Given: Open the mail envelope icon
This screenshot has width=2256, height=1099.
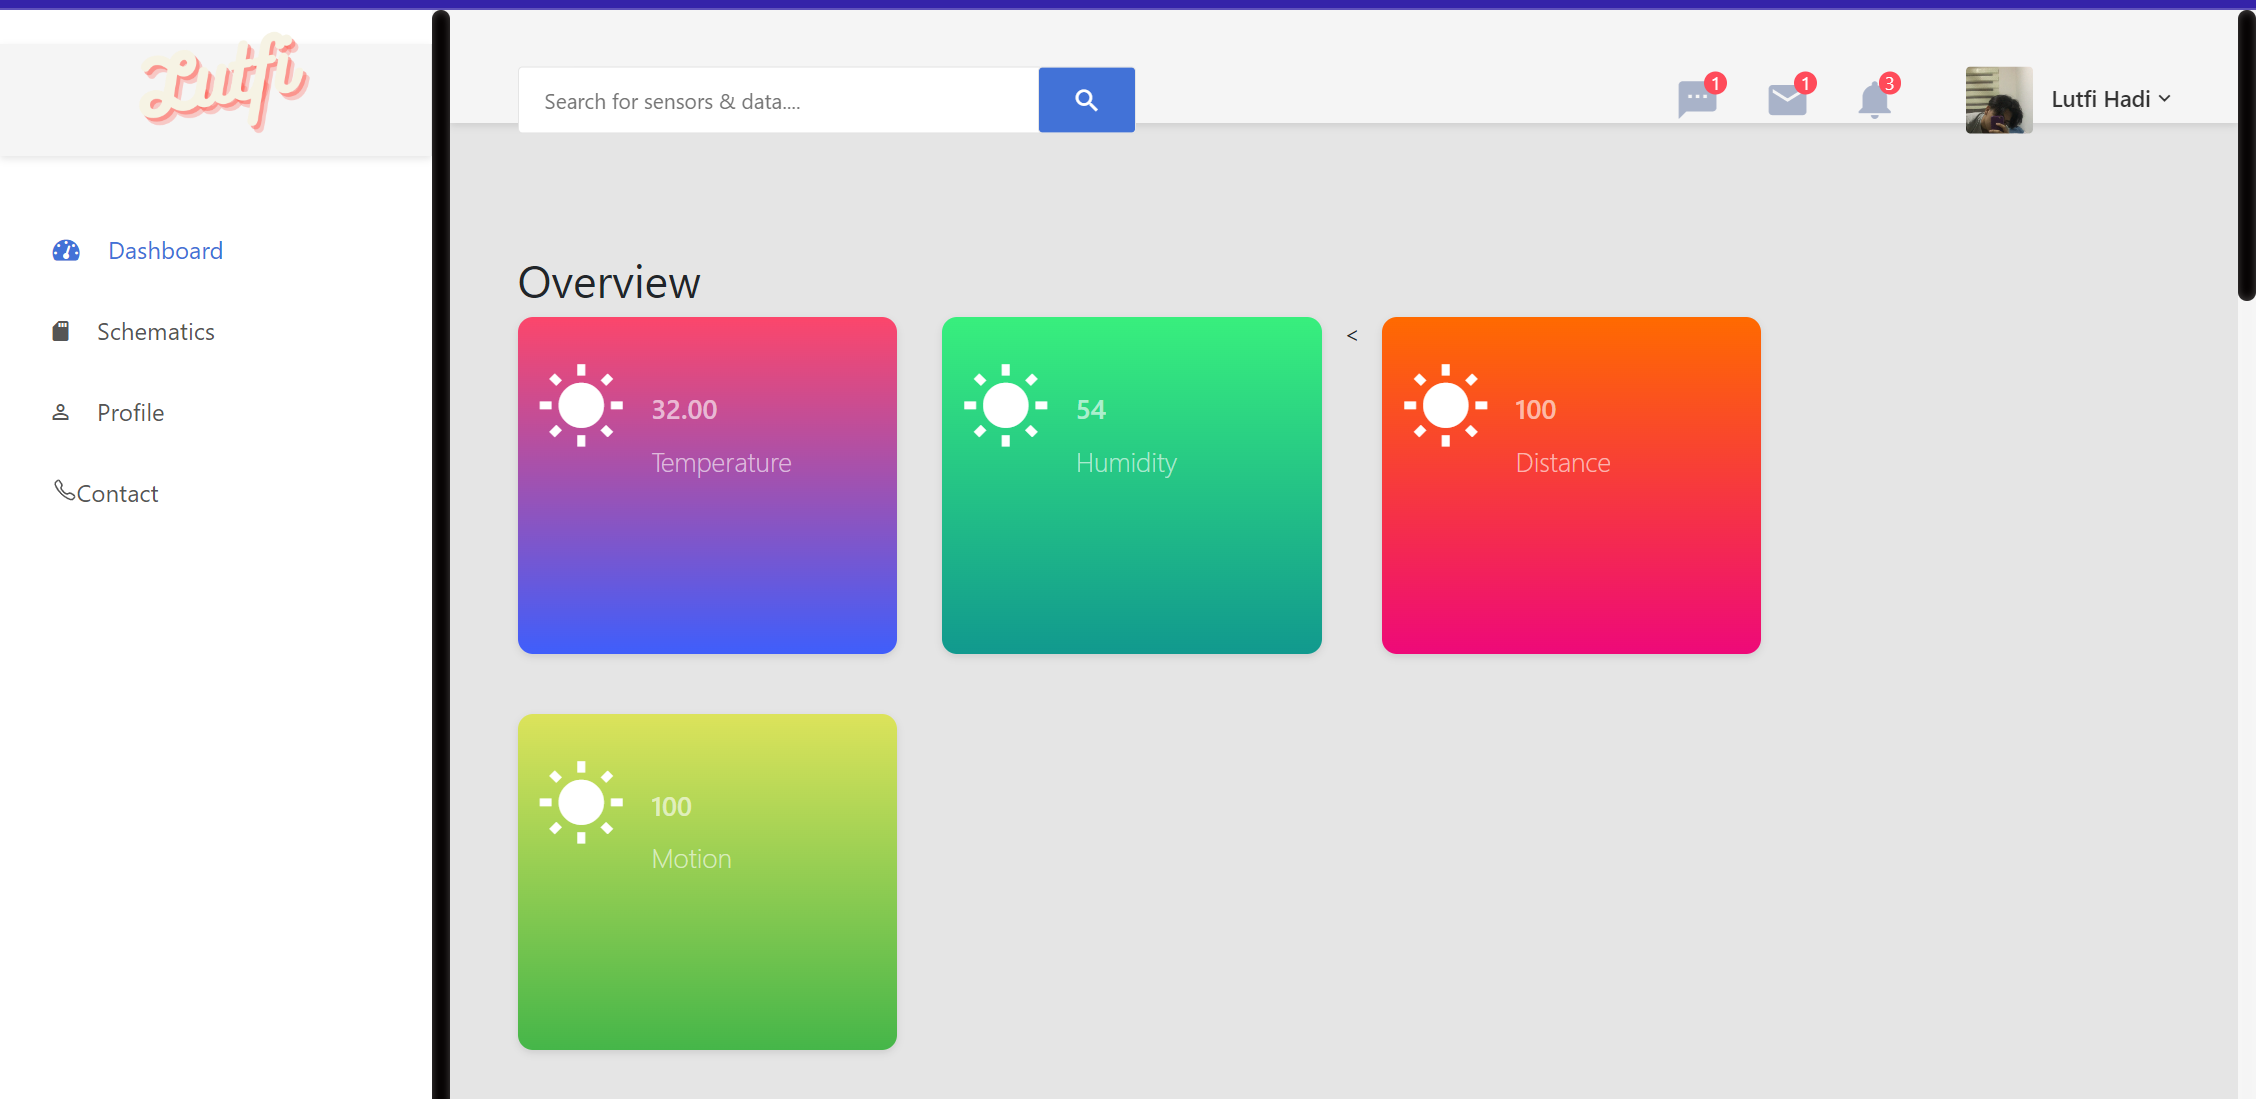Looking at the screenshot, I should (1786, 100).
